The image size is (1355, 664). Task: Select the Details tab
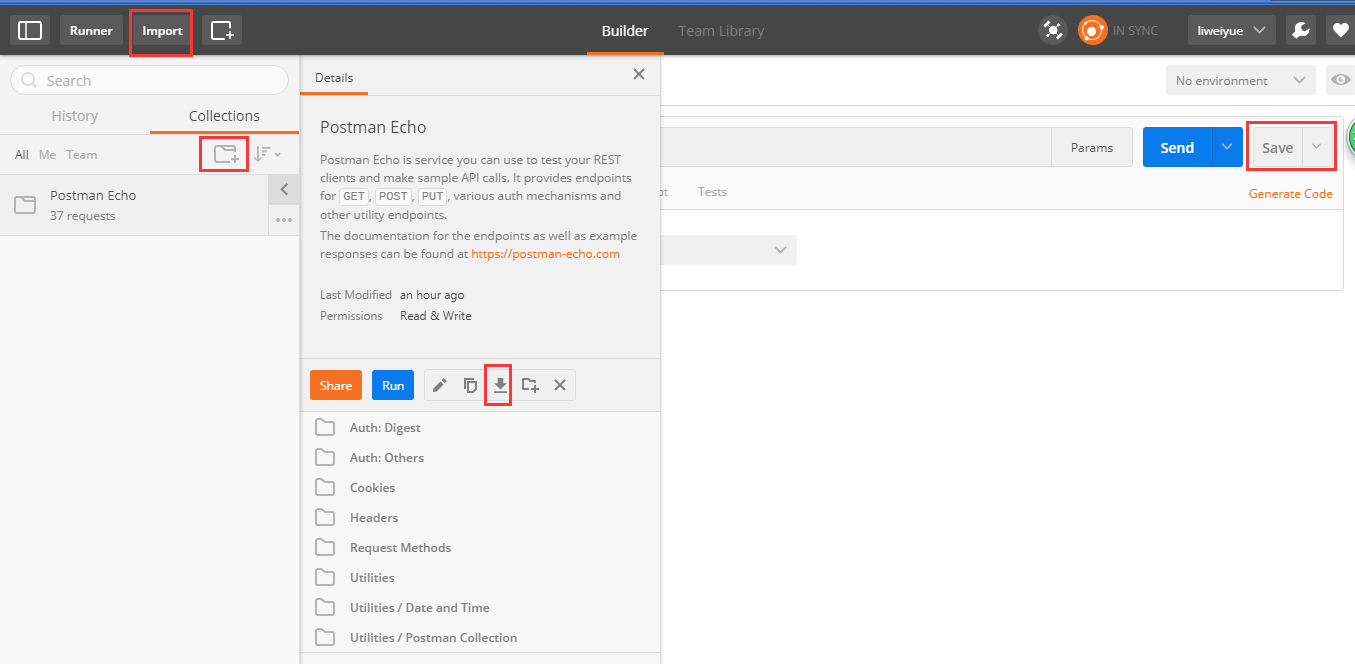point(334,77)
